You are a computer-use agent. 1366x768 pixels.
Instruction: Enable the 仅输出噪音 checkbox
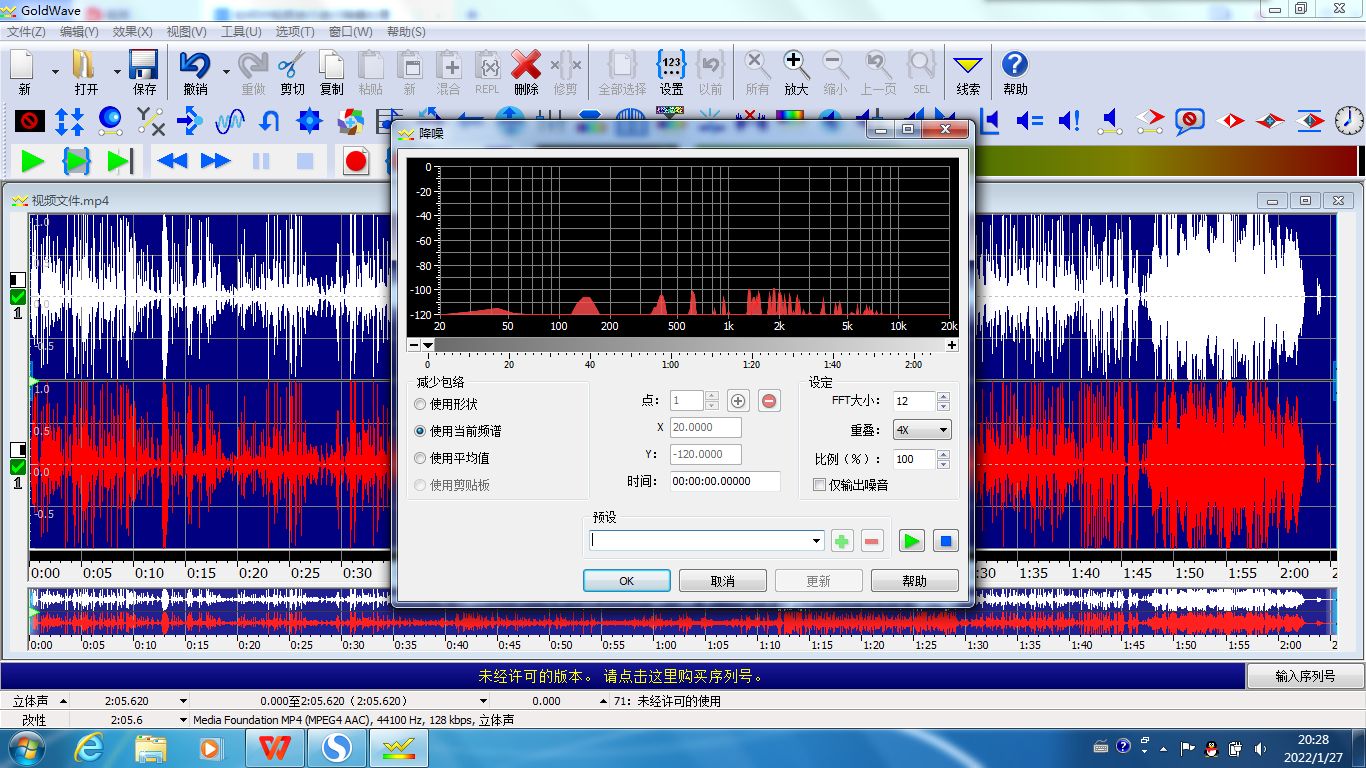(x=820, y=485)
